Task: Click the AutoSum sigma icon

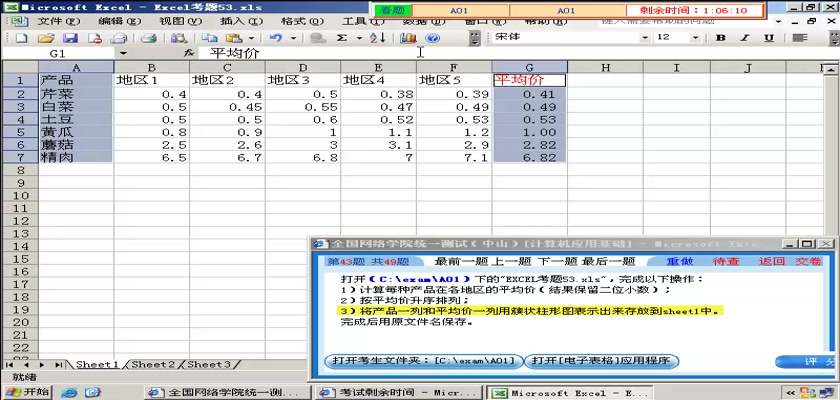Action: tap(342, 38)
